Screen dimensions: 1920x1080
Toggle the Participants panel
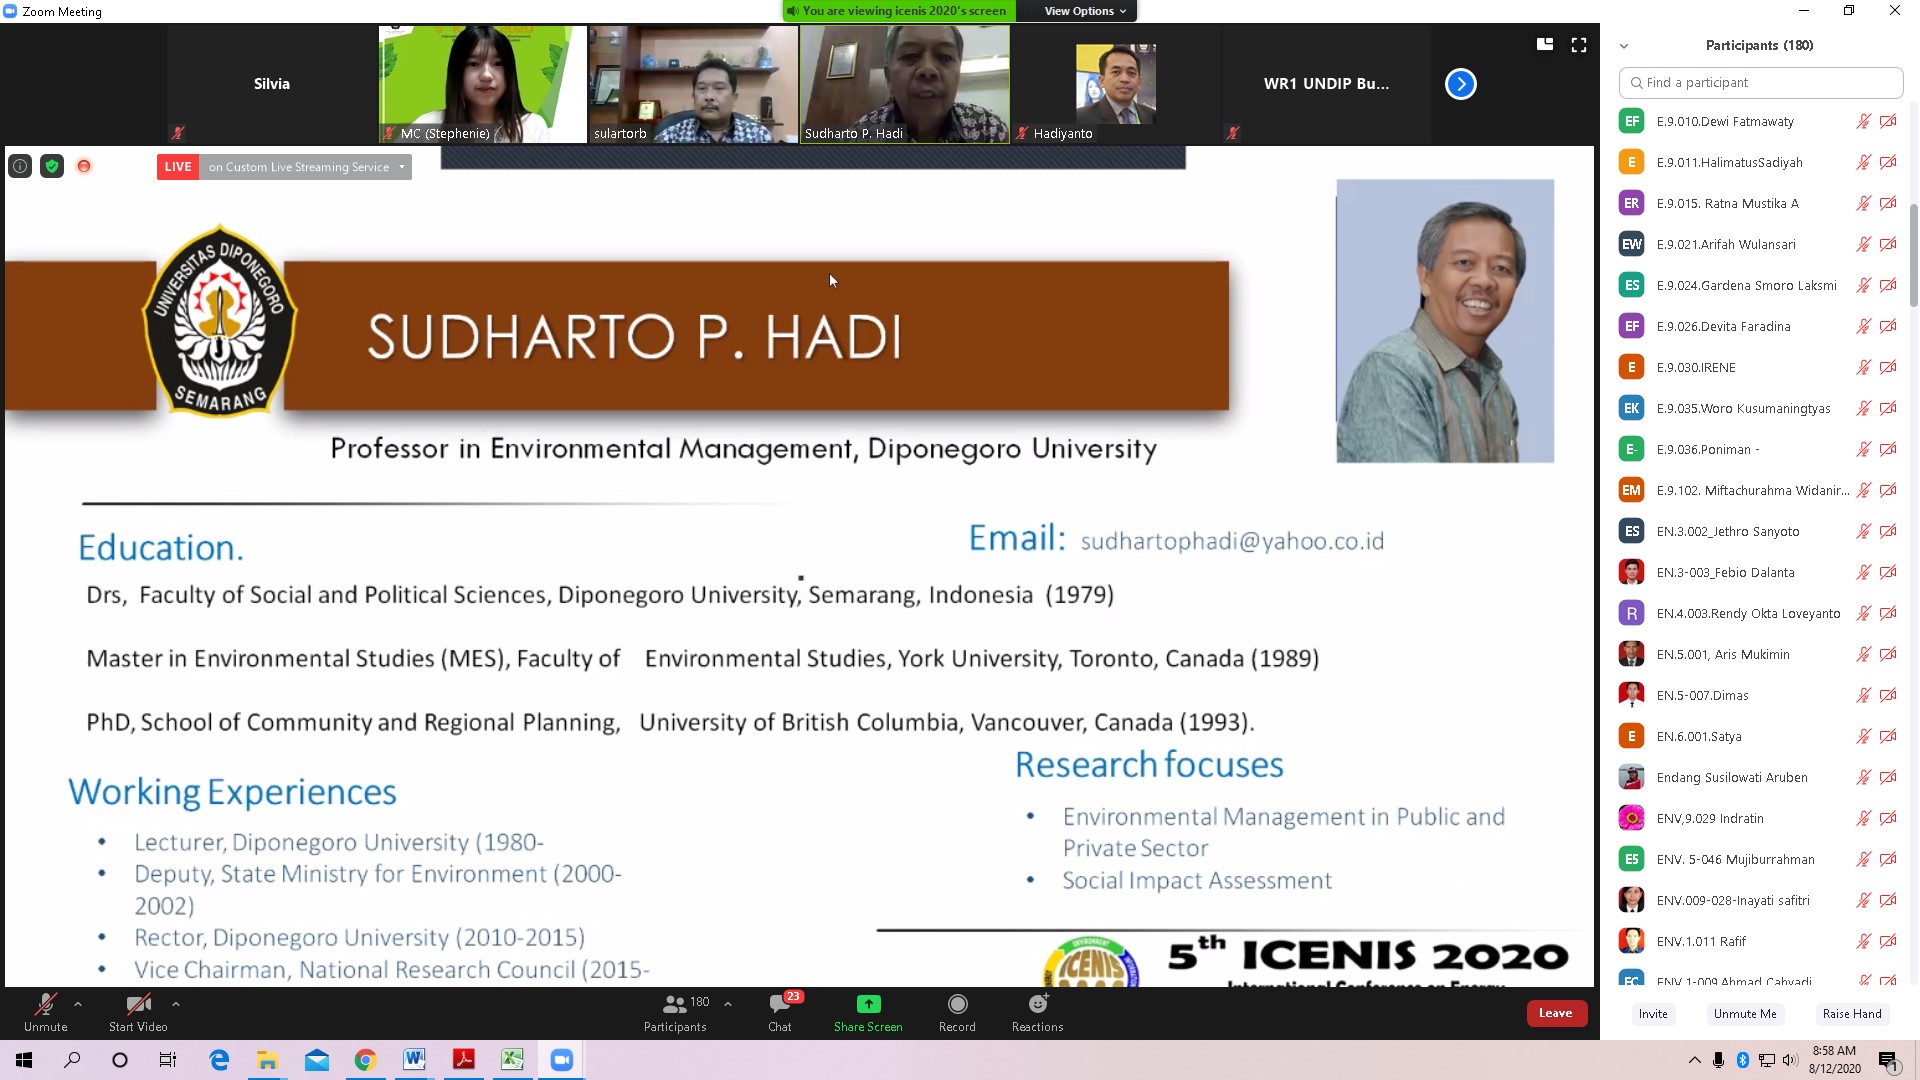pyautogui.click(x=676, y=1013)
